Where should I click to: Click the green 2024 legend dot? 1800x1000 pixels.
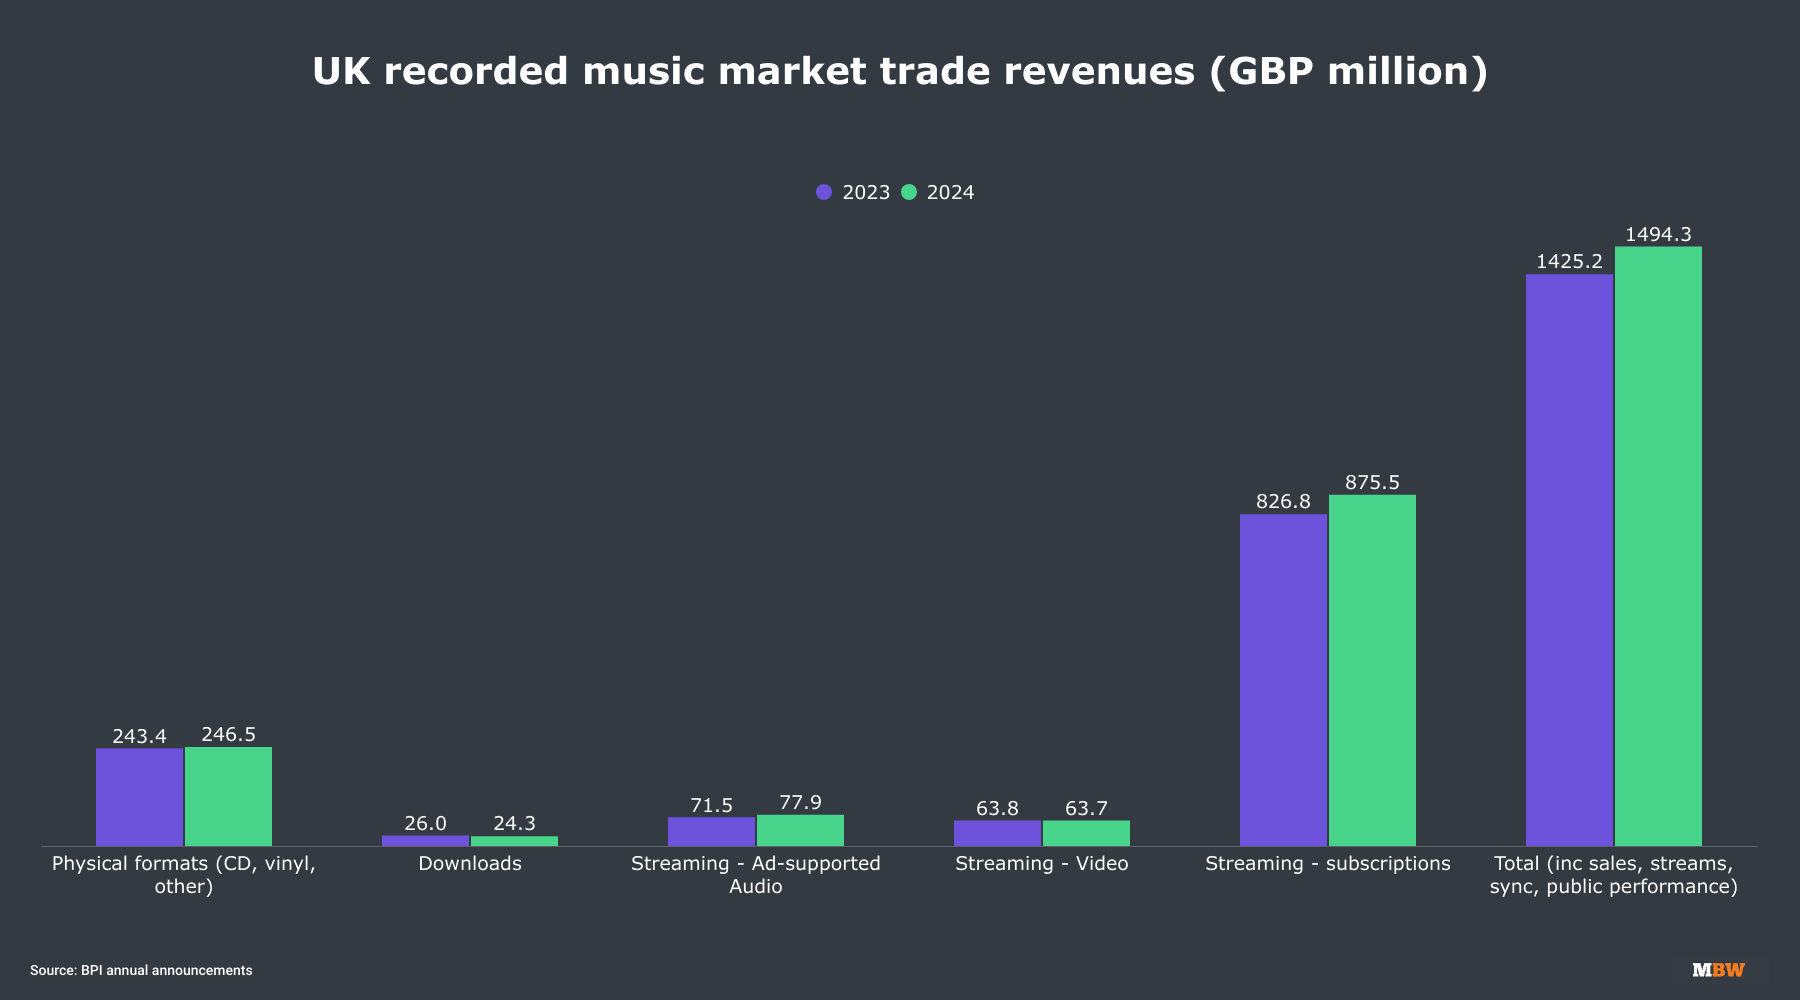click(x=909, y=192)
